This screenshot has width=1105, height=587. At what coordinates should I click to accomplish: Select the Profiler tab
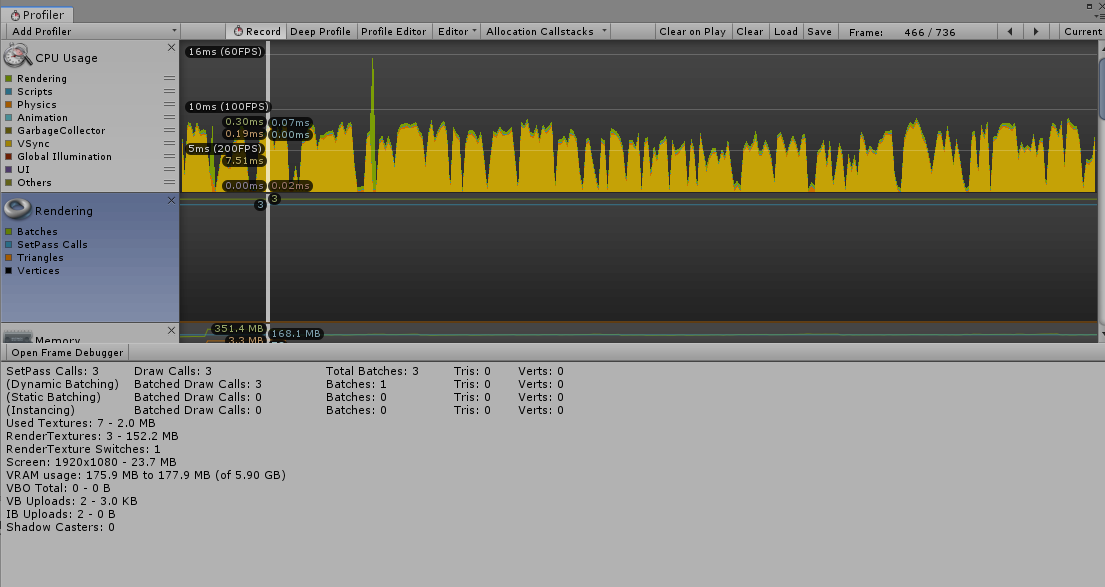tap(37, 15)
